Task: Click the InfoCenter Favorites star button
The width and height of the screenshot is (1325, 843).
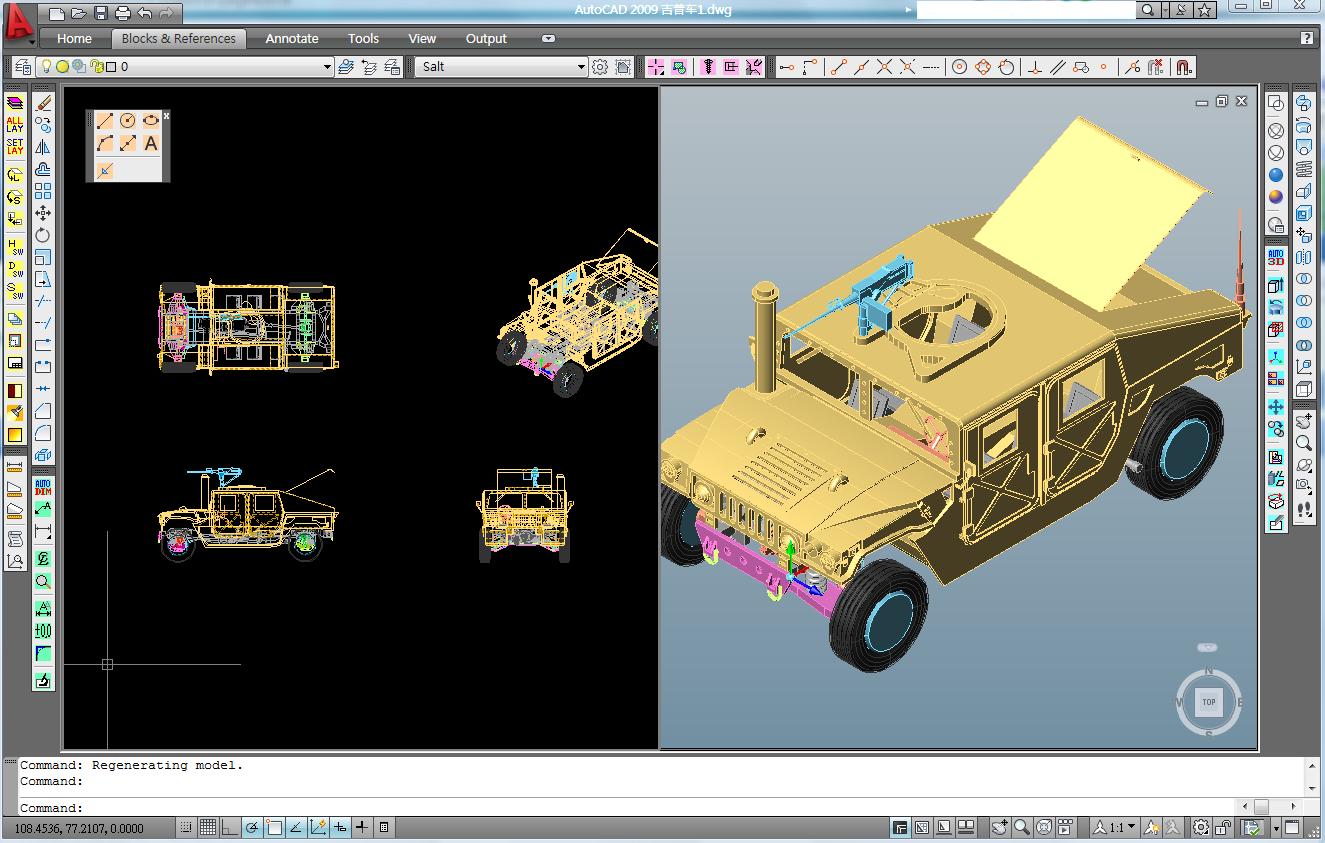Action: point(1205,10)
